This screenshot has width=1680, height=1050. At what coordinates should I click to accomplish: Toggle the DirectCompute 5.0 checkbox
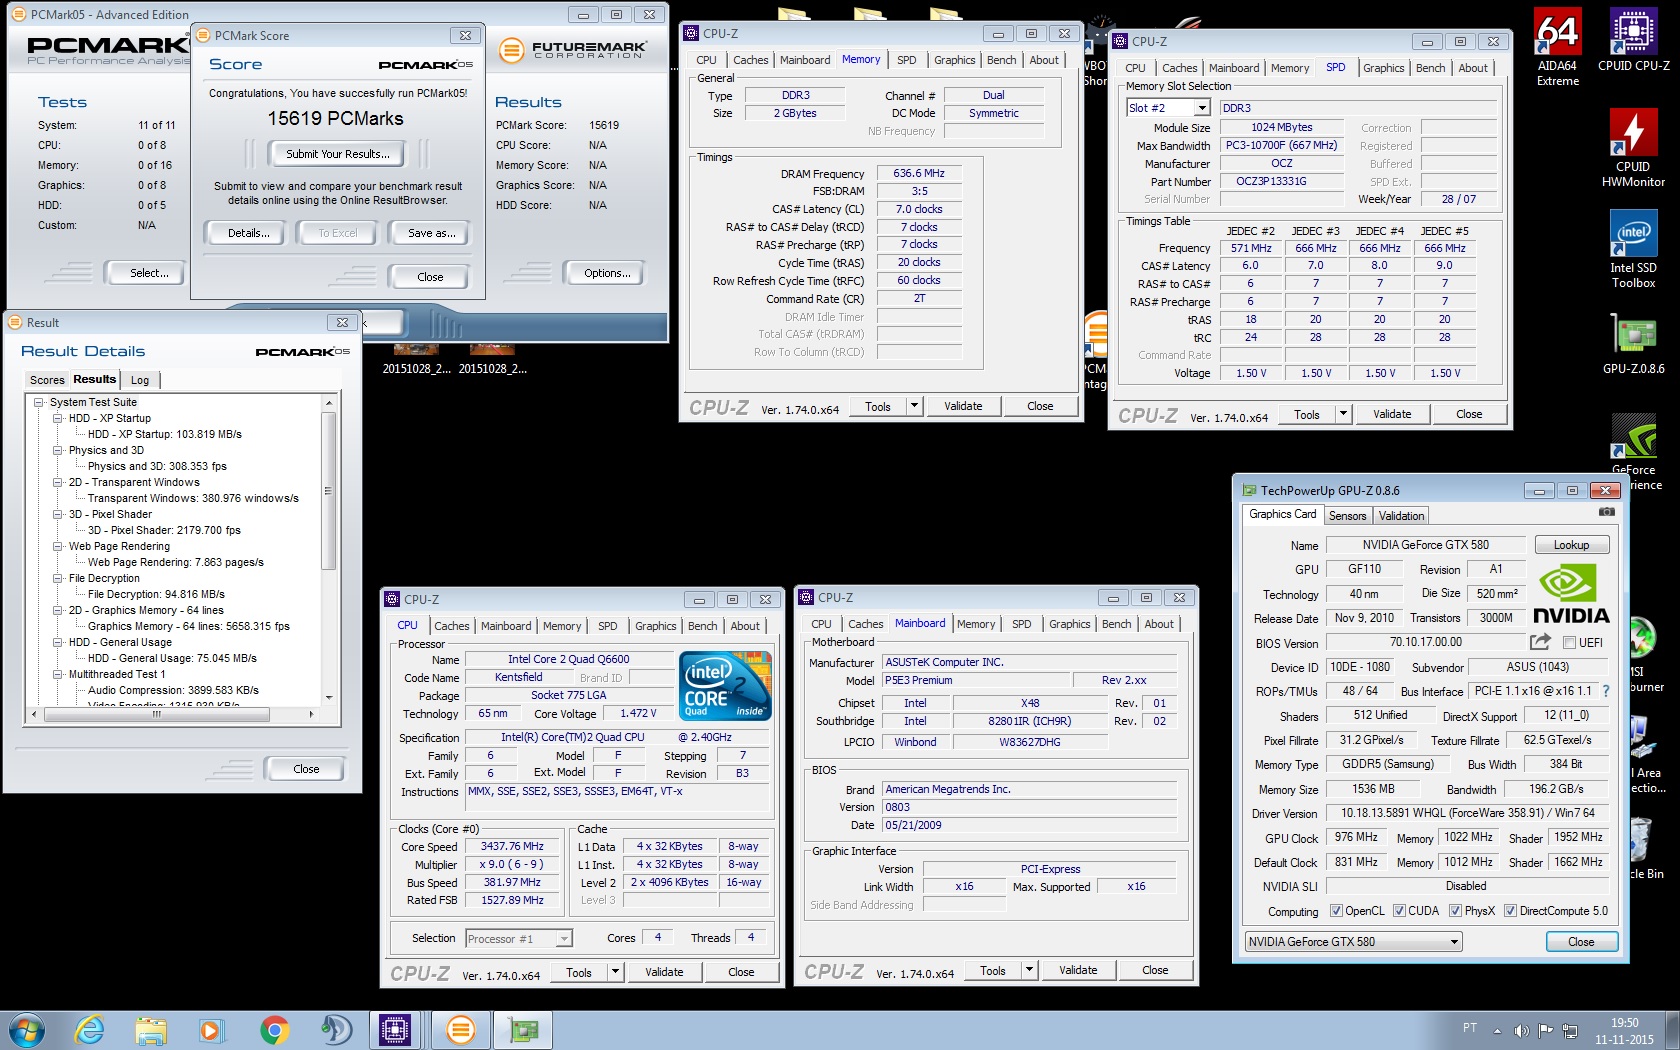(x=1511, y=911)
